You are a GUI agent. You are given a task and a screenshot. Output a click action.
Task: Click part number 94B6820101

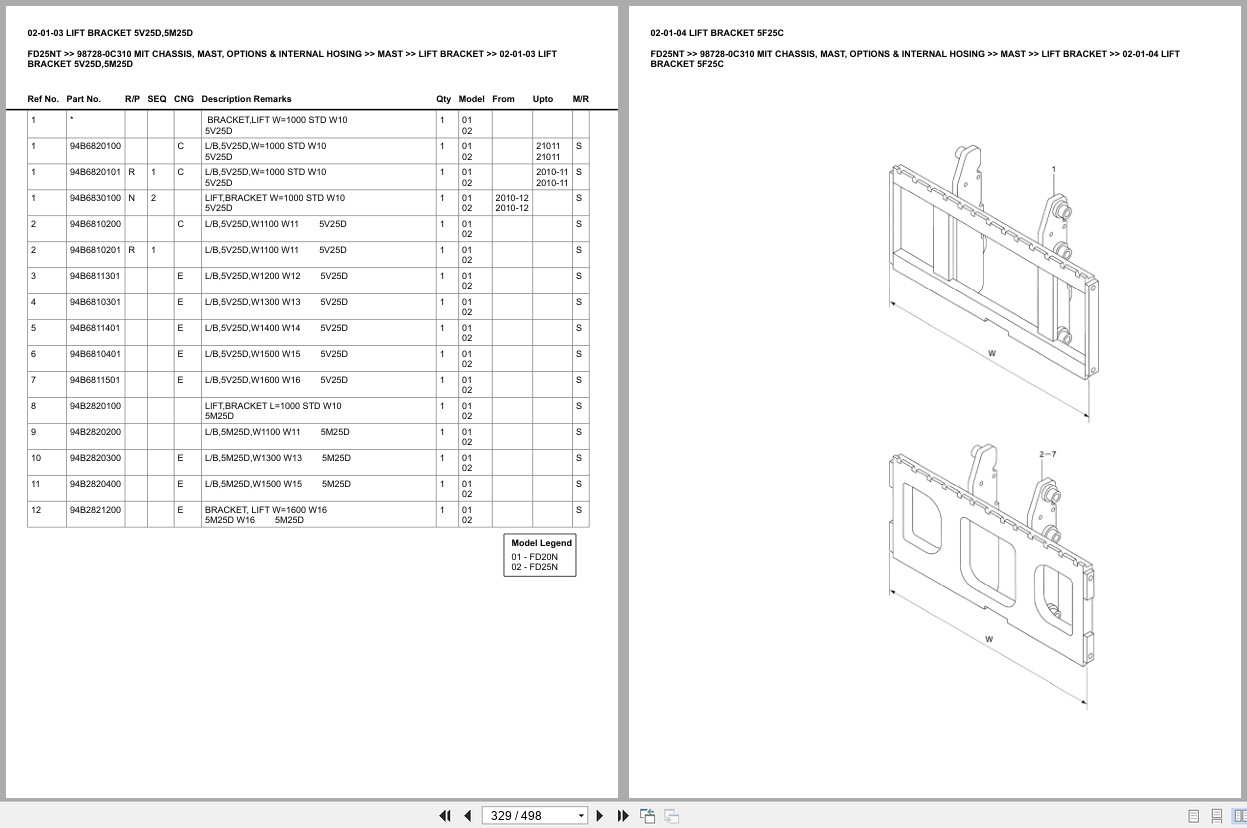point(95,172)
